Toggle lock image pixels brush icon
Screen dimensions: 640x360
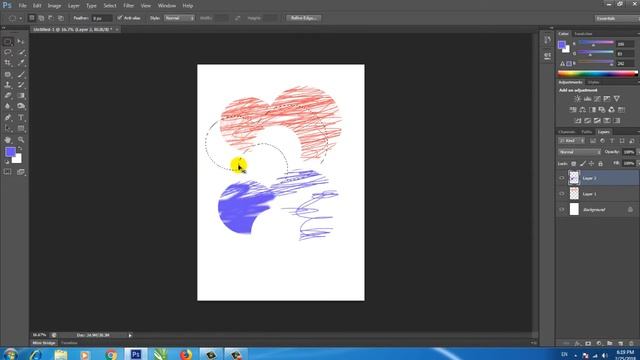point(583,164)
